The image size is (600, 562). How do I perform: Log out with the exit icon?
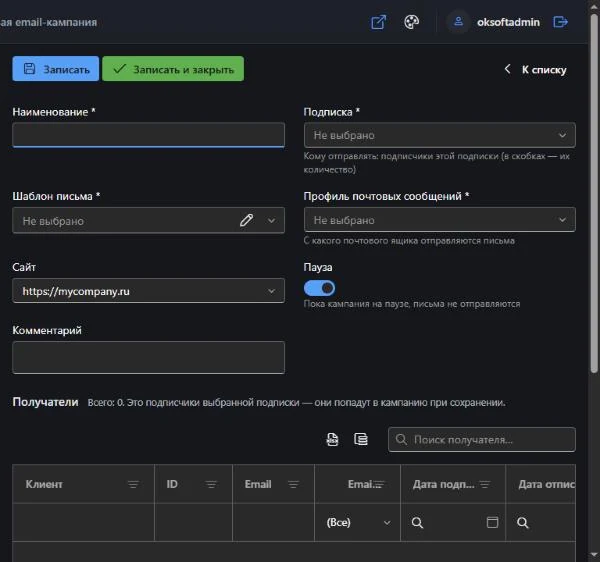[560, 22]
